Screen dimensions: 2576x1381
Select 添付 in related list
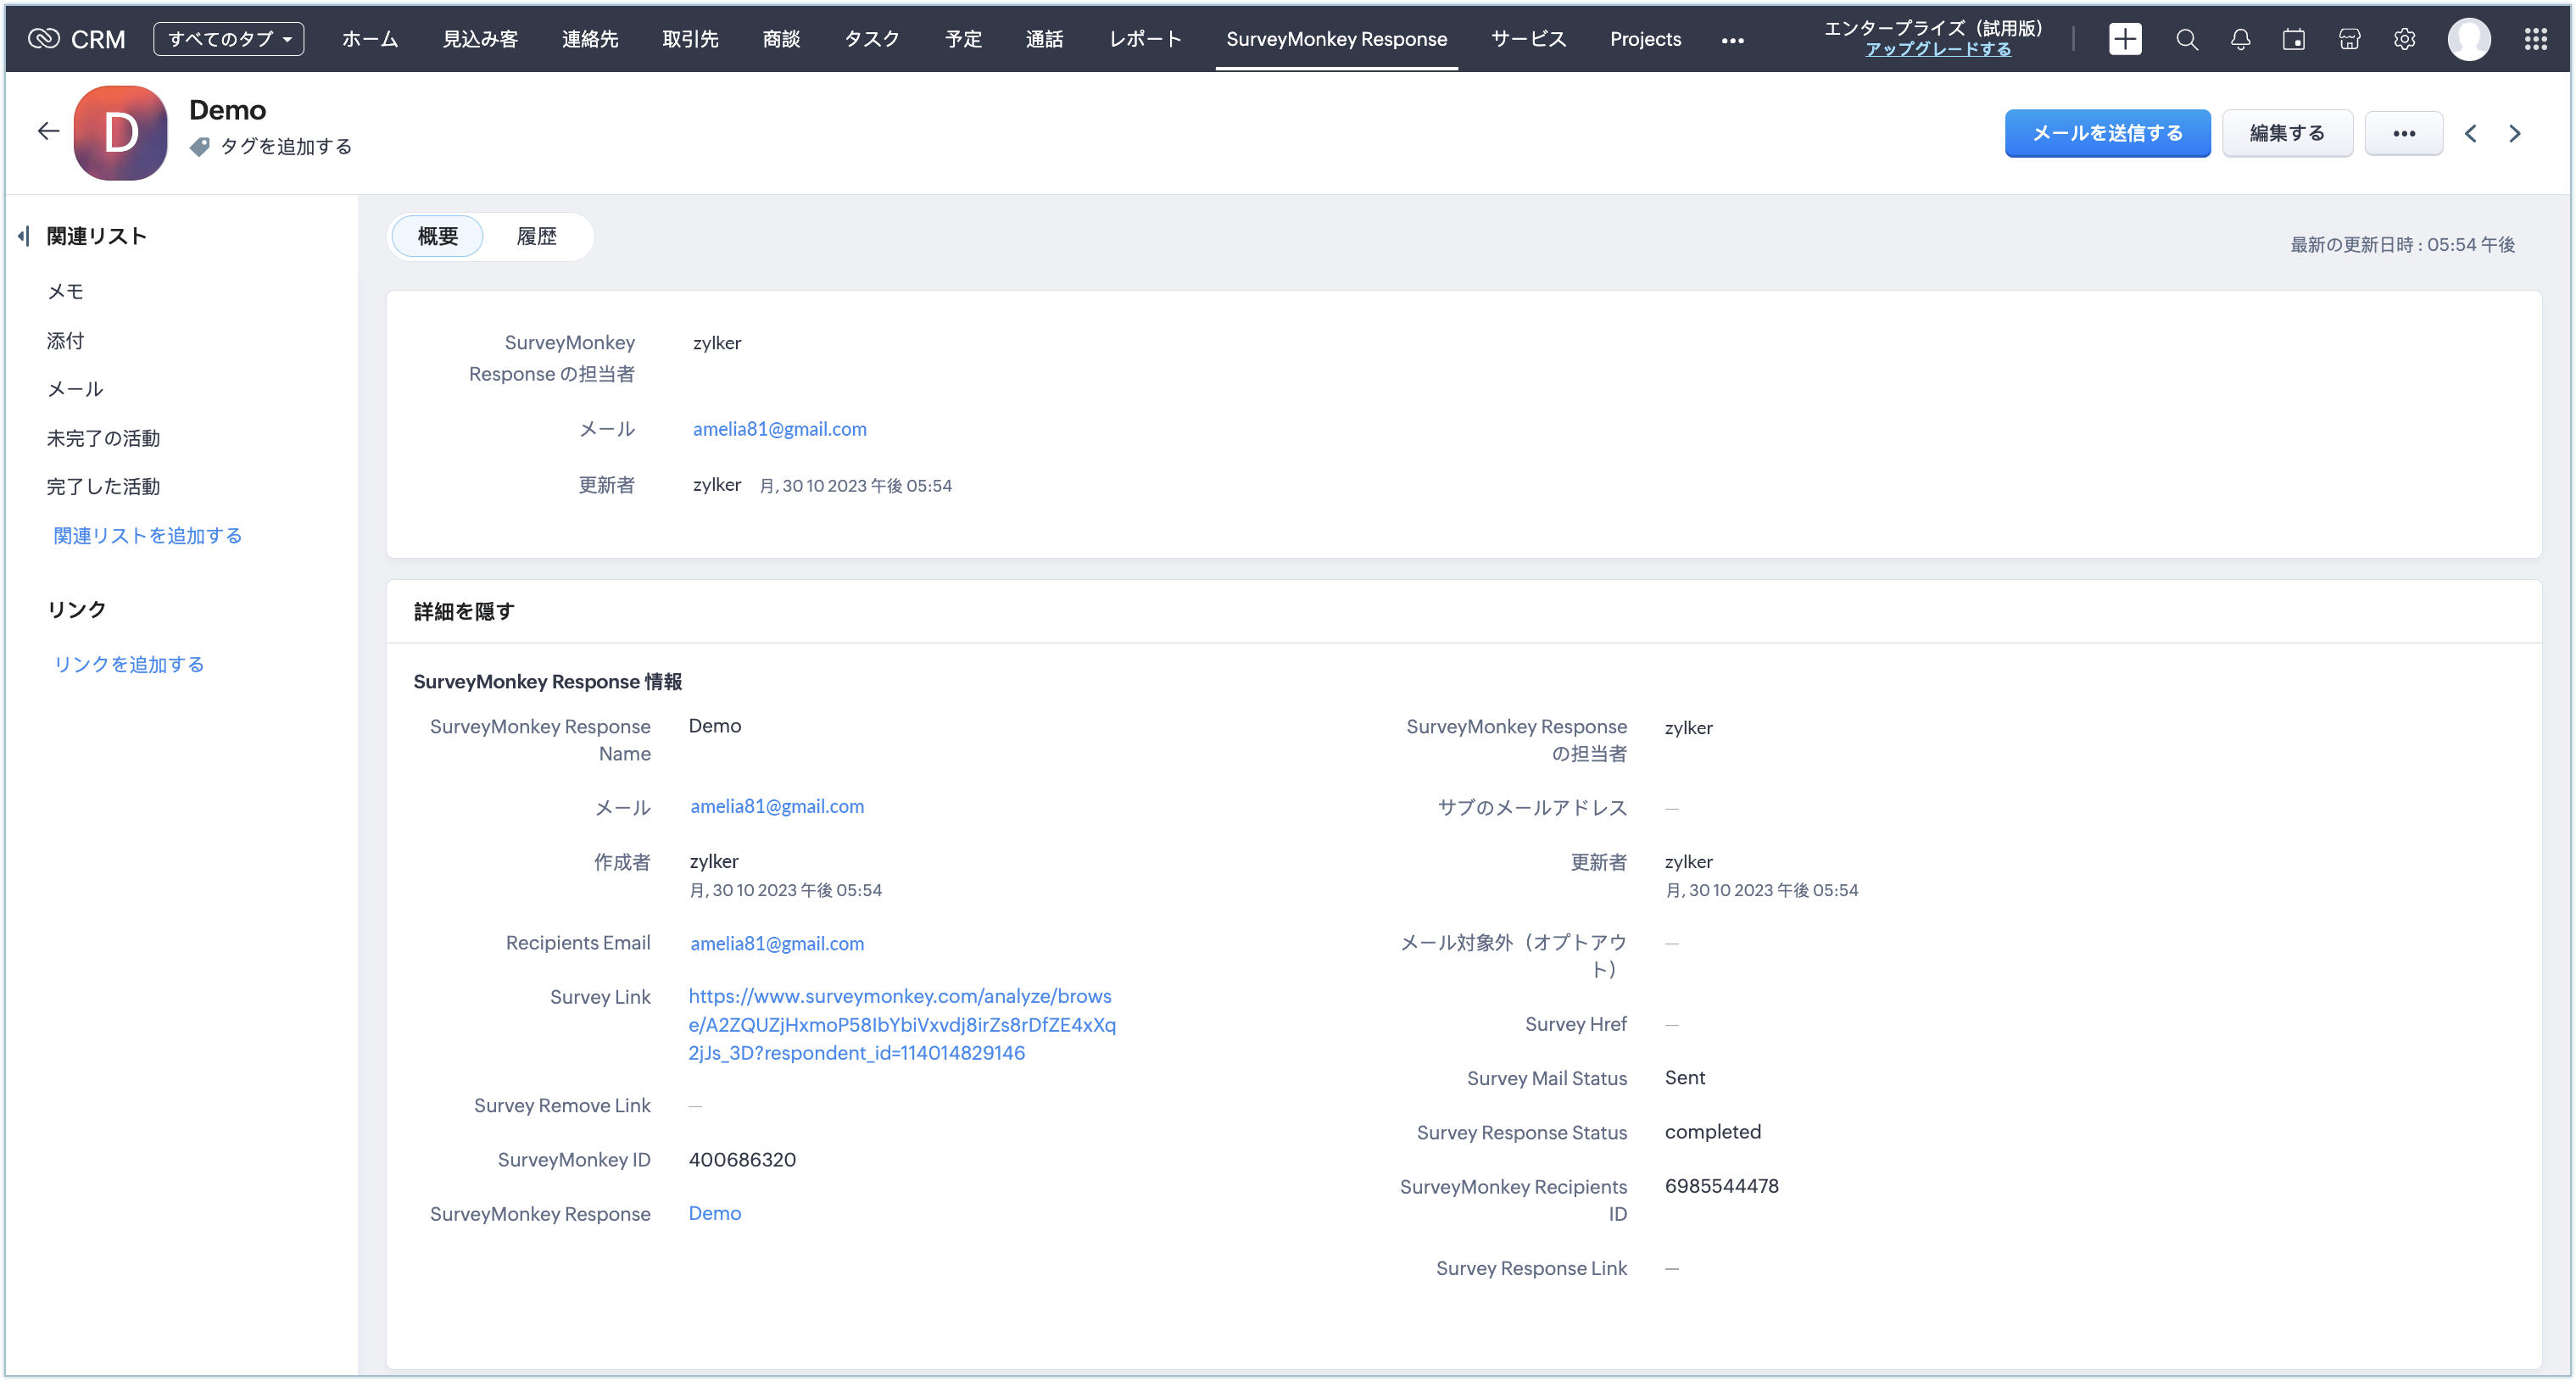pyautogui.click(x=66, y=341)
